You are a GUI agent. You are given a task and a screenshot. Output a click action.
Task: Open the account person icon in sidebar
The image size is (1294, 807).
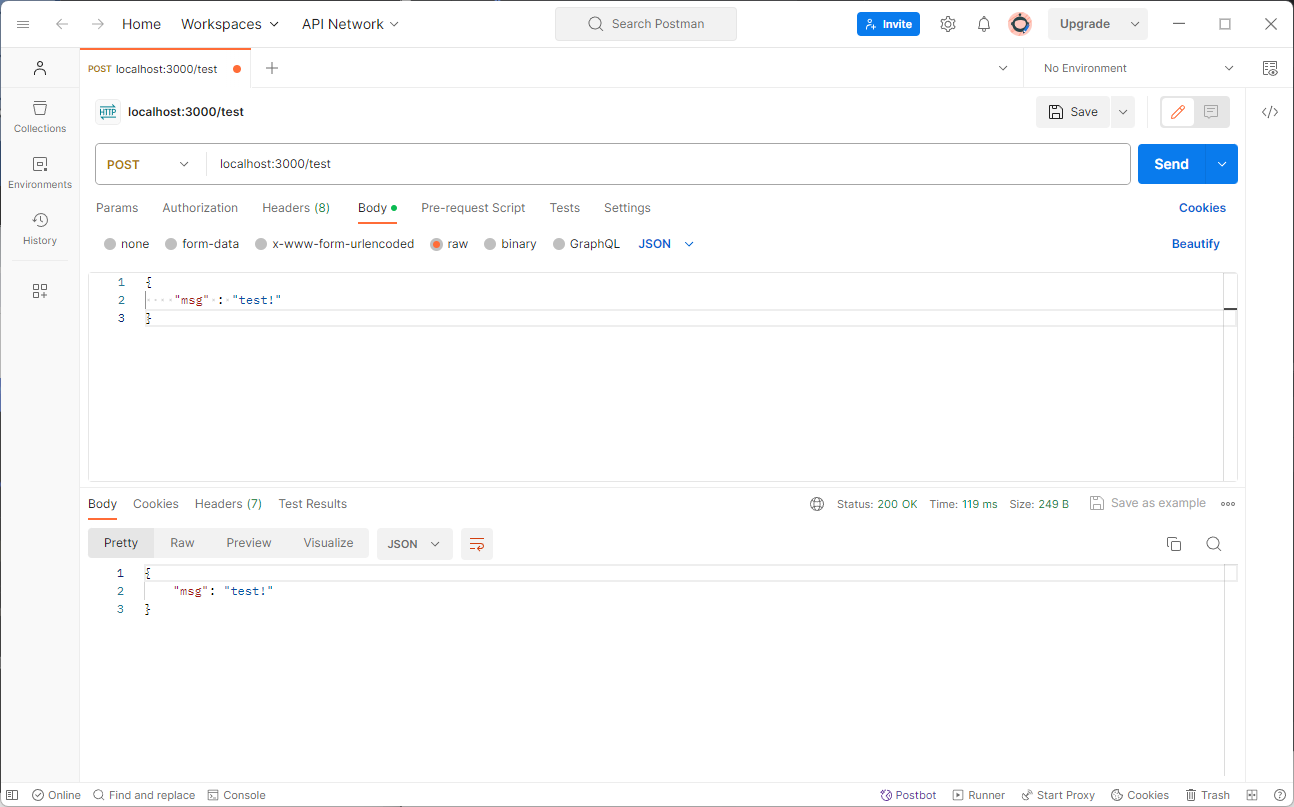(40, 68)
